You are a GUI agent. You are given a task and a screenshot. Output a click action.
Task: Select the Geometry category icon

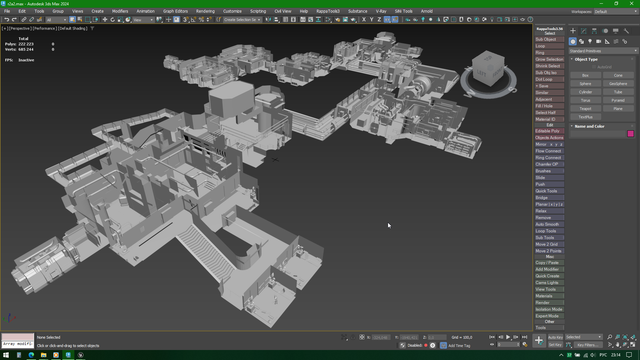[573, 41]
